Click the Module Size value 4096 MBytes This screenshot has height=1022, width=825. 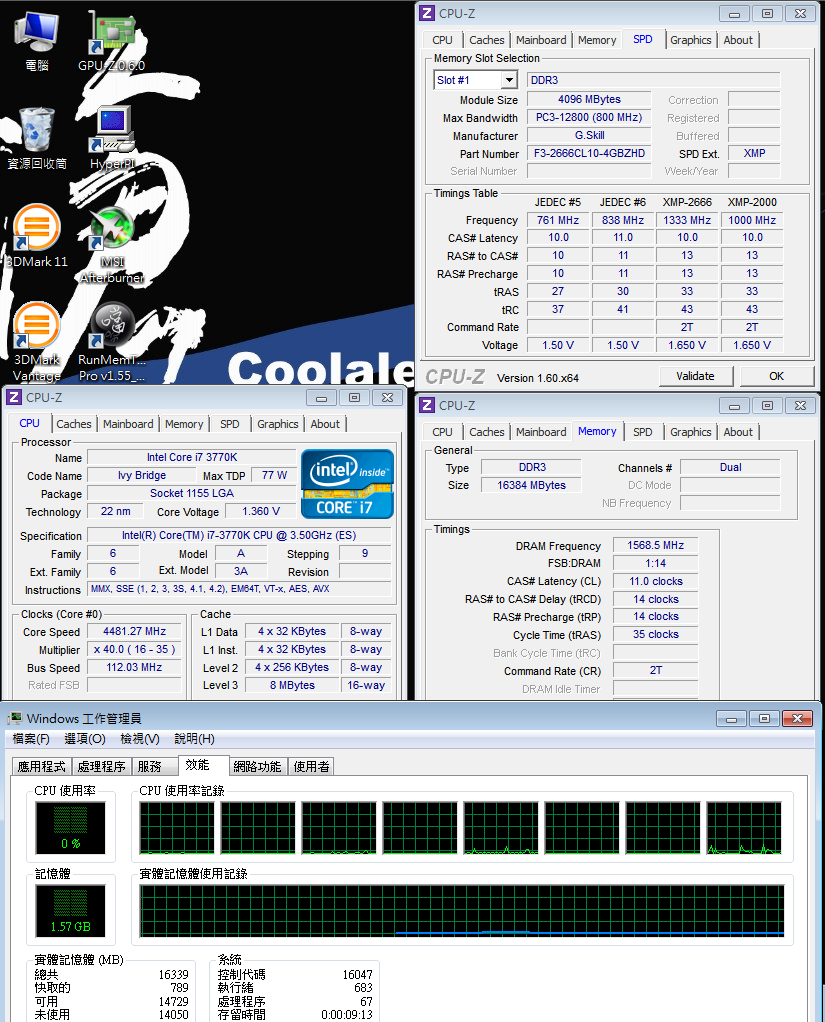tap(589, 99)
